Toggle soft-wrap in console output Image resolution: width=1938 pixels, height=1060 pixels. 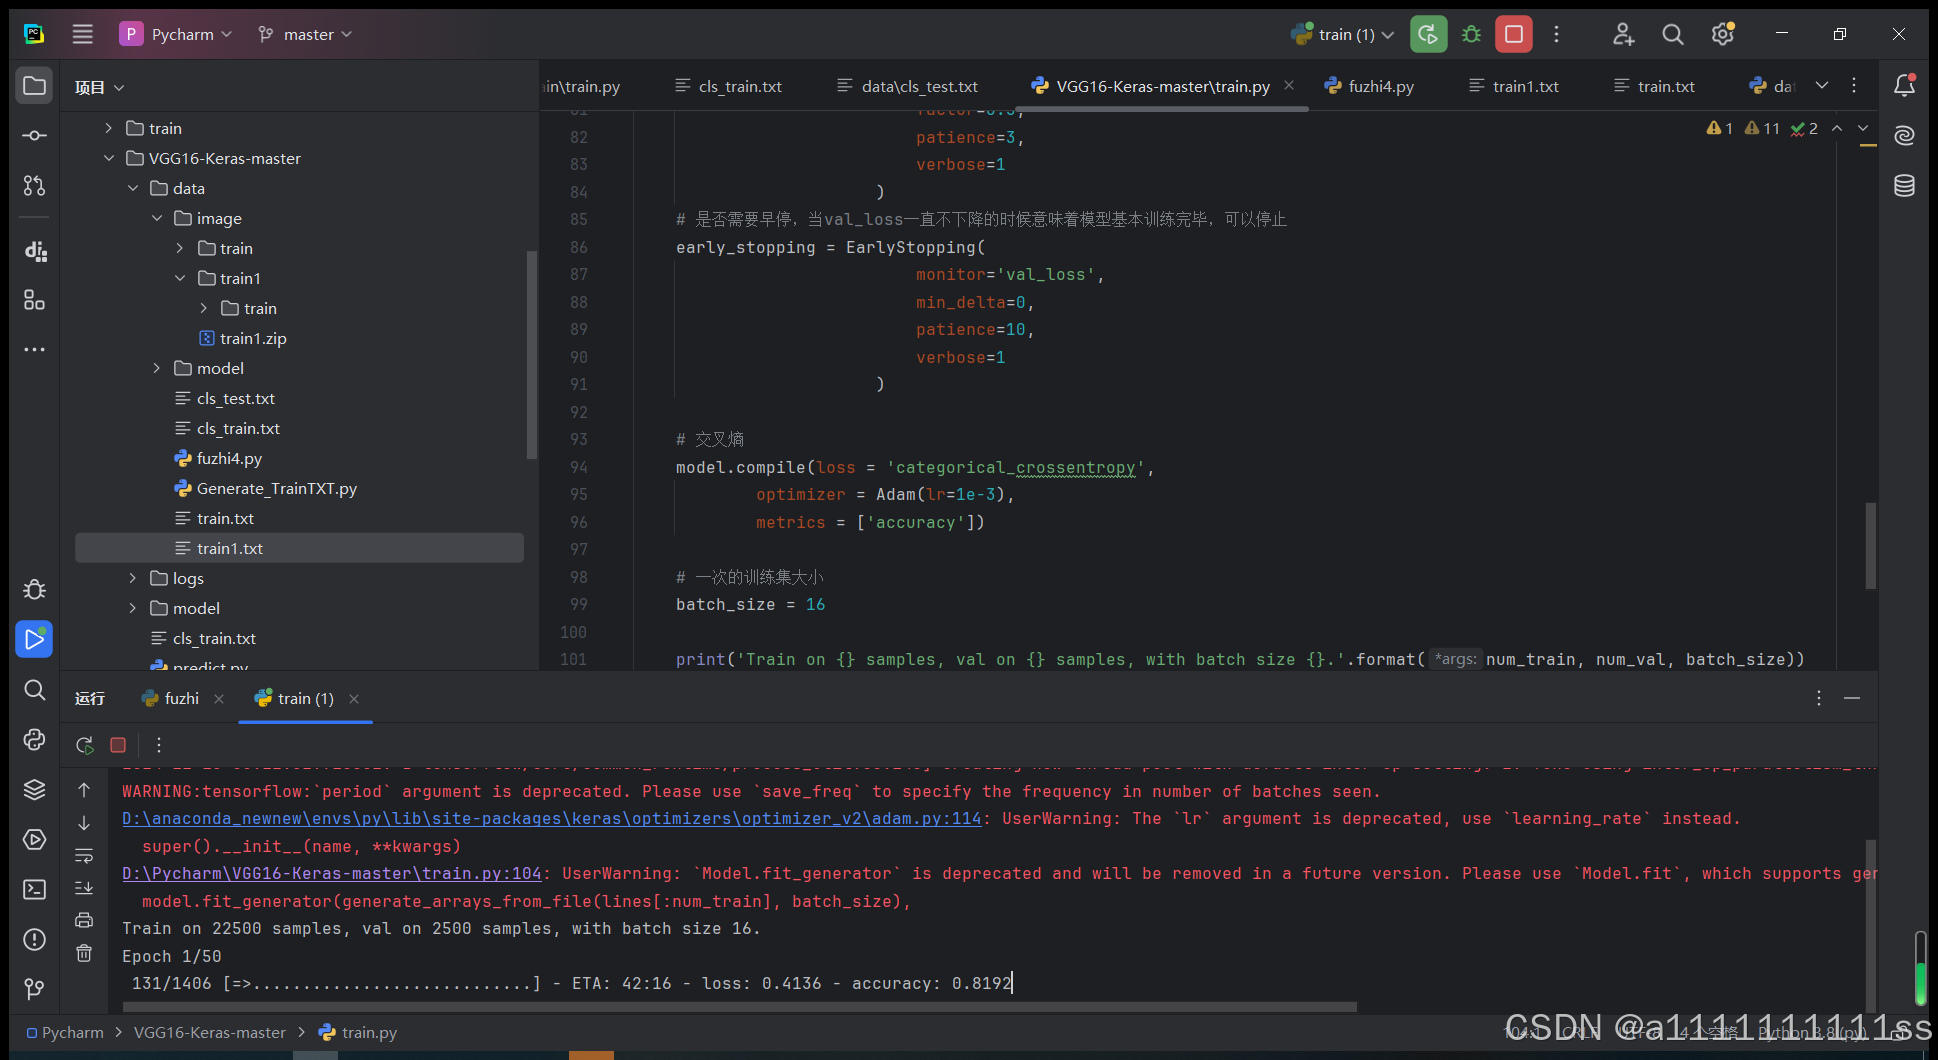(x=84, y=856)
